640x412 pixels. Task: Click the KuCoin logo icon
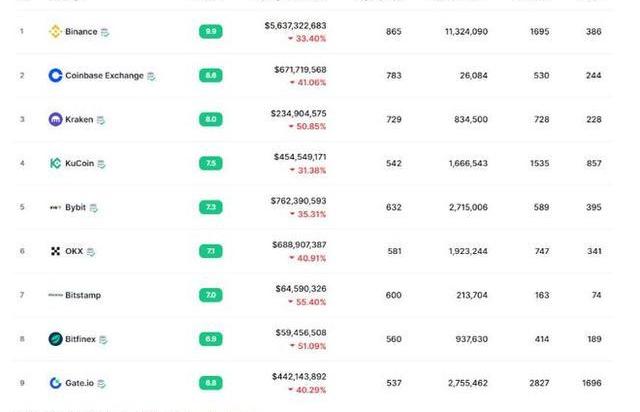(56, 163)
